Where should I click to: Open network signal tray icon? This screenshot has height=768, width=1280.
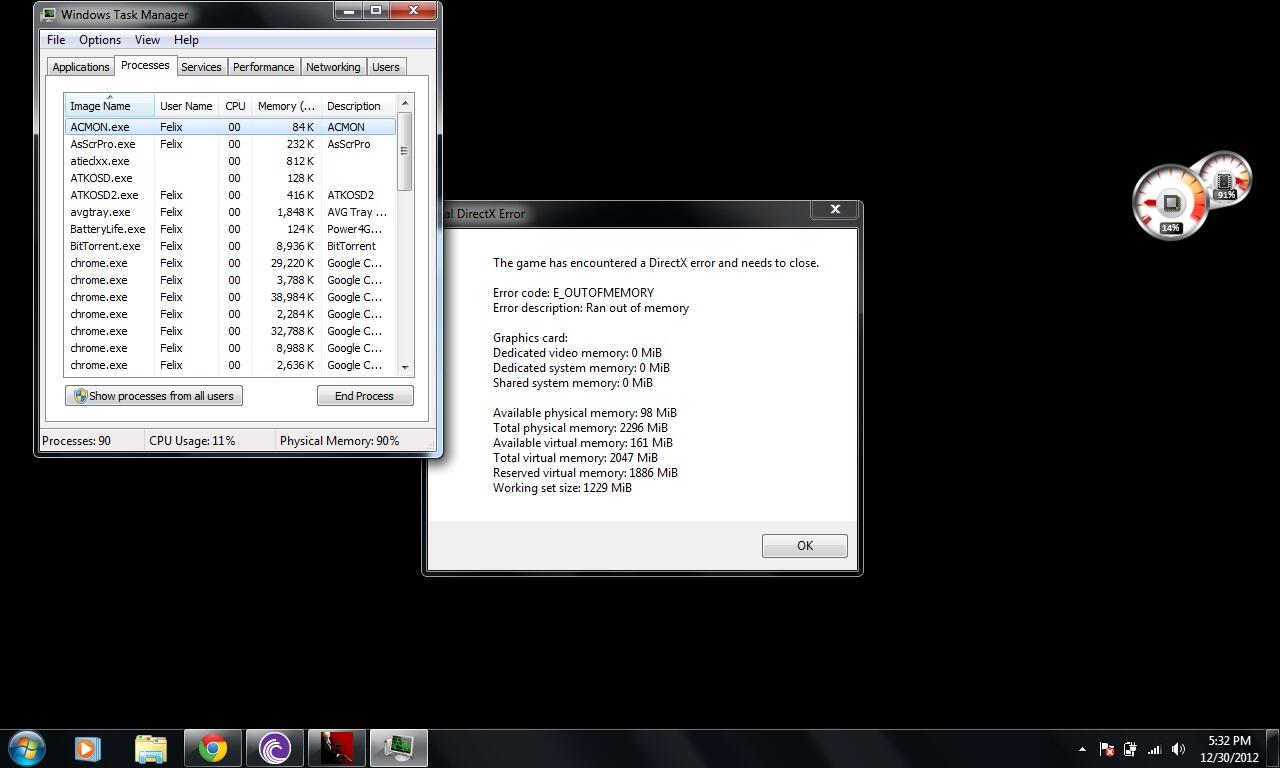click(1154, 749)
